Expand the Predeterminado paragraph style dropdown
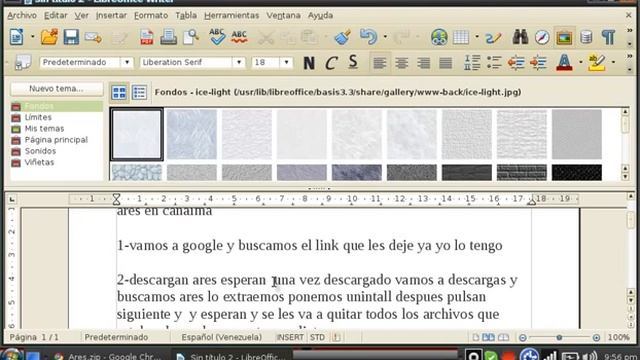Viewport: 640px width, 360px height. [127, 62]
